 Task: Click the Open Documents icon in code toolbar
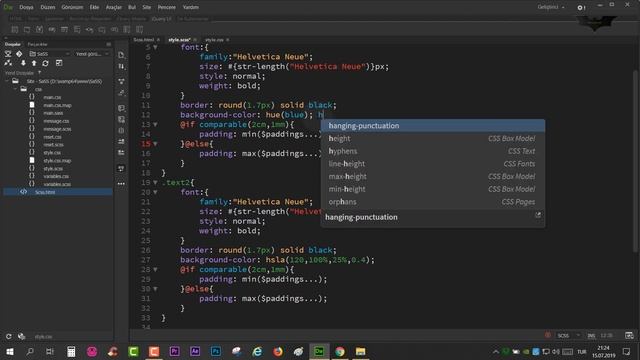tap(121, 55)
